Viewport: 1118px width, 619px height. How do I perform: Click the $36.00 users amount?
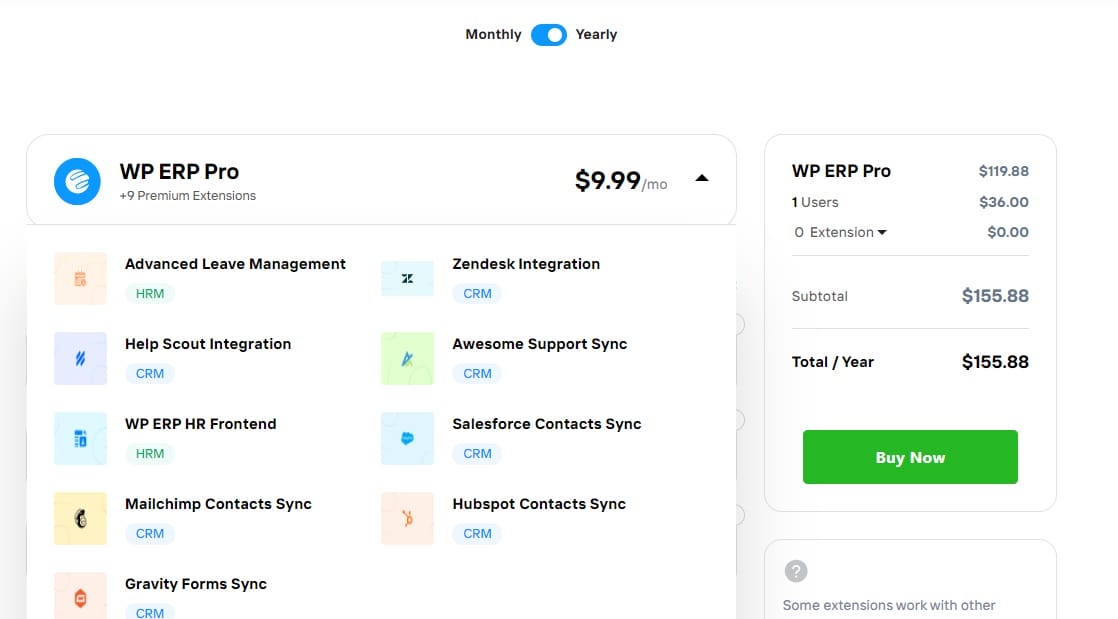1003,202
